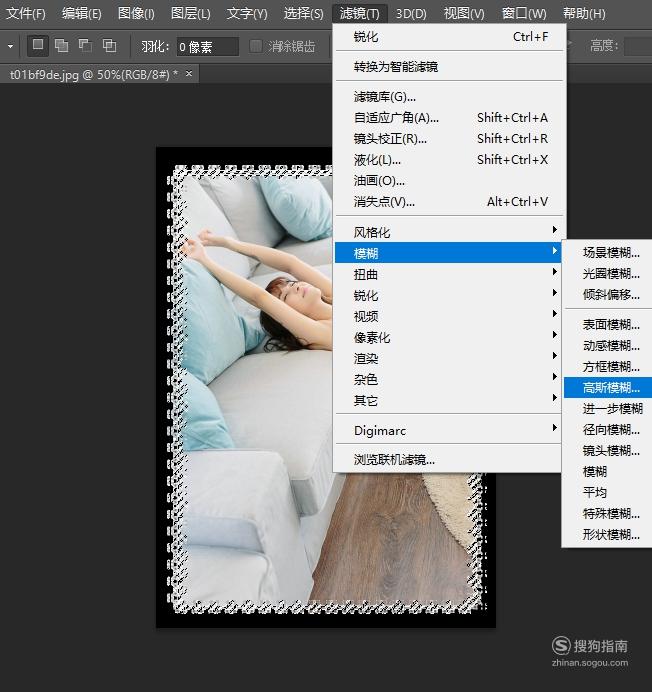This screenshot has width=652, height=692.
Task: Expand the 杂色 noise submenu
Action: (x=448, y=380)
